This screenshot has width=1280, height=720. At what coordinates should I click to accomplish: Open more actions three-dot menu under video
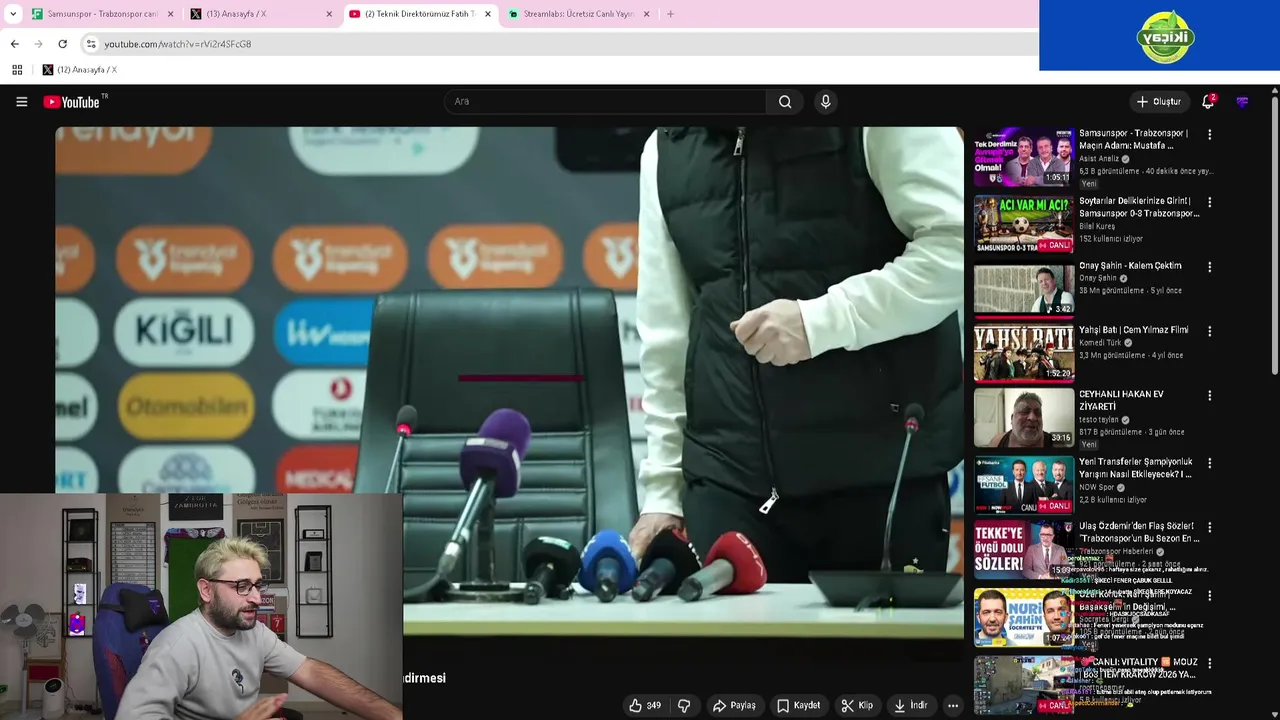[953, 705]
